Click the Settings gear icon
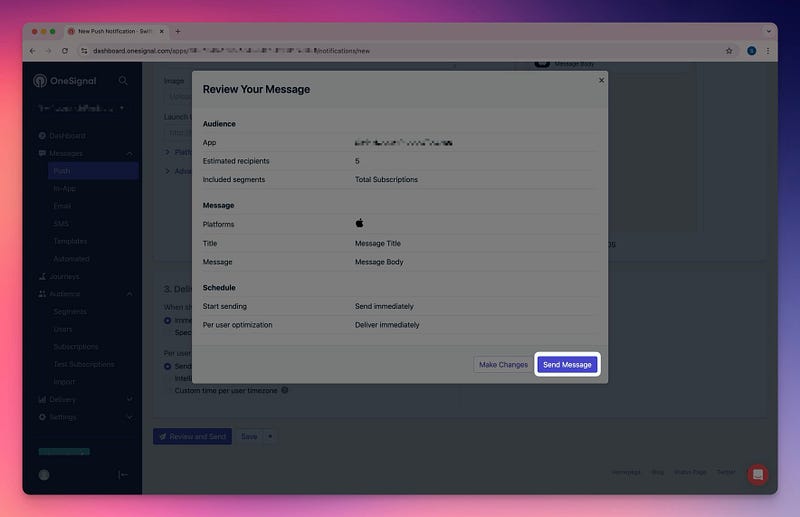This screenshot has height=517, width=800. [x=42, y=417]
